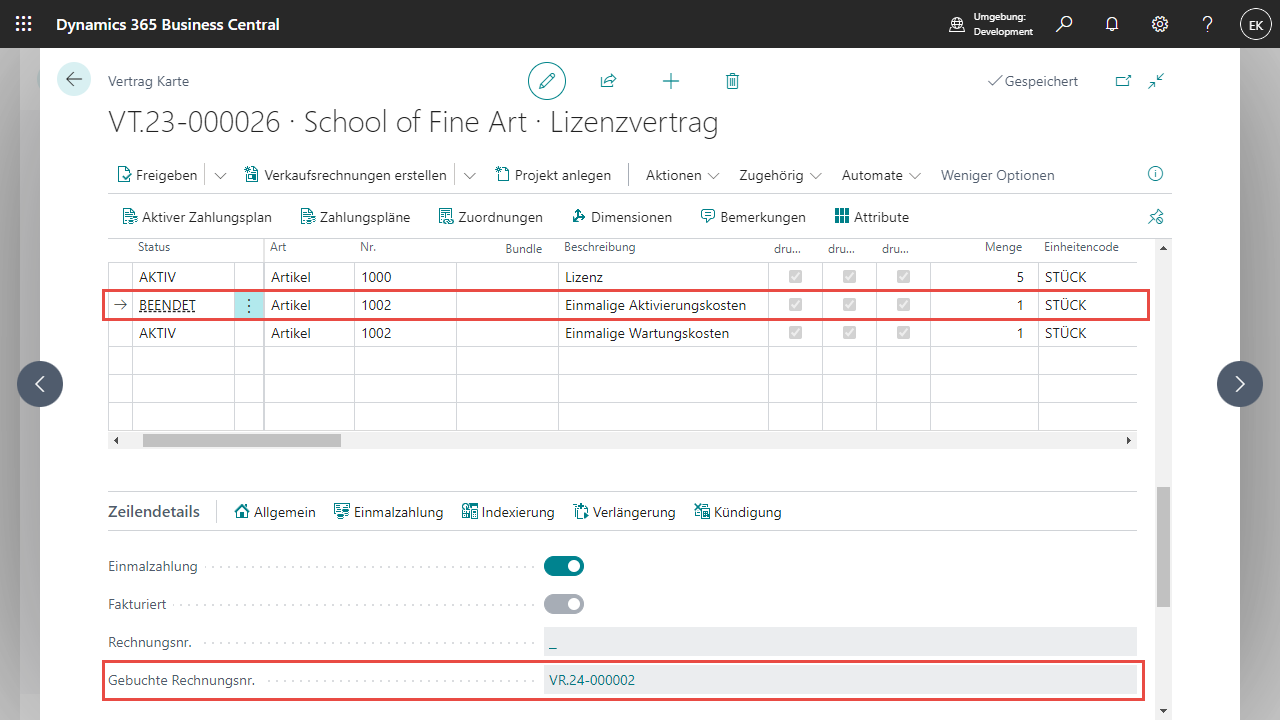This screenshot has height=720, width=1280.
Task: Toggle the Einmalzahlung switch
Action: (x=564, y=566)
